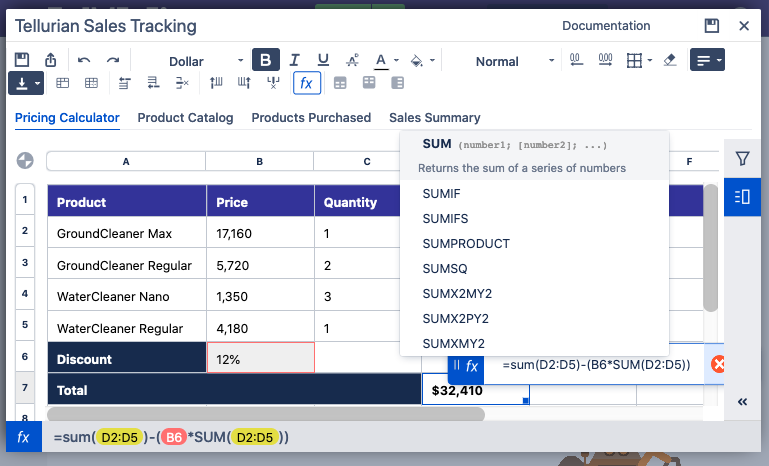Click the fill color bucket icon
Screen dimensions: 769x466
pyautogui.click(x=416, y=60)
